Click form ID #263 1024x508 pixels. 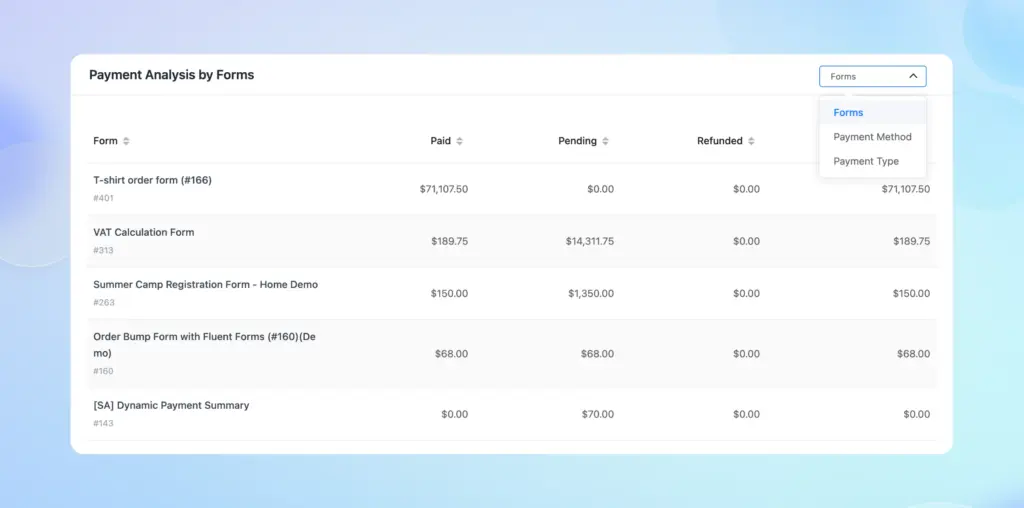pyautogui.click(x=103, y=303)
